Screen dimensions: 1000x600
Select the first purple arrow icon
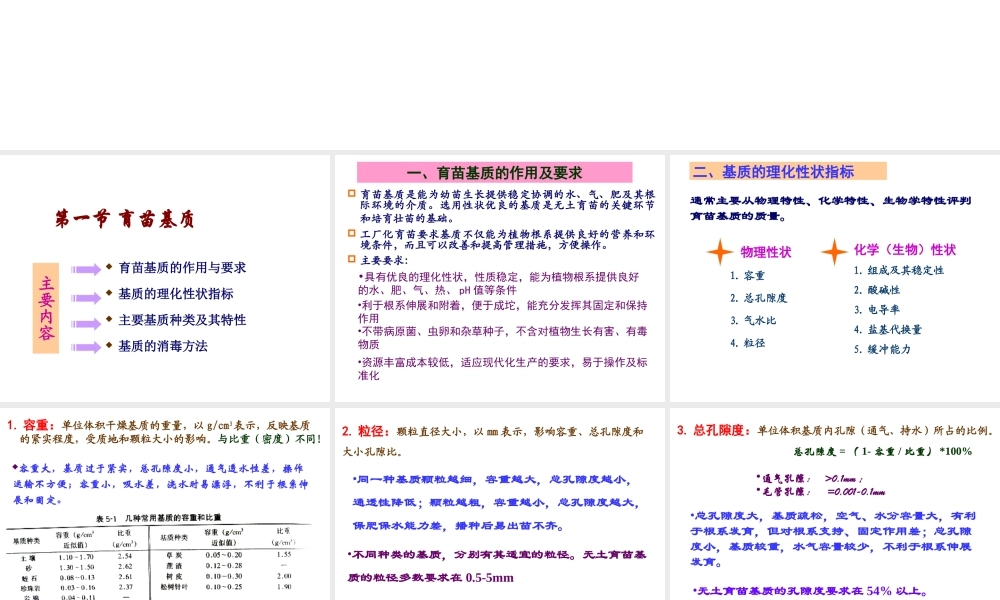point(85,269)
